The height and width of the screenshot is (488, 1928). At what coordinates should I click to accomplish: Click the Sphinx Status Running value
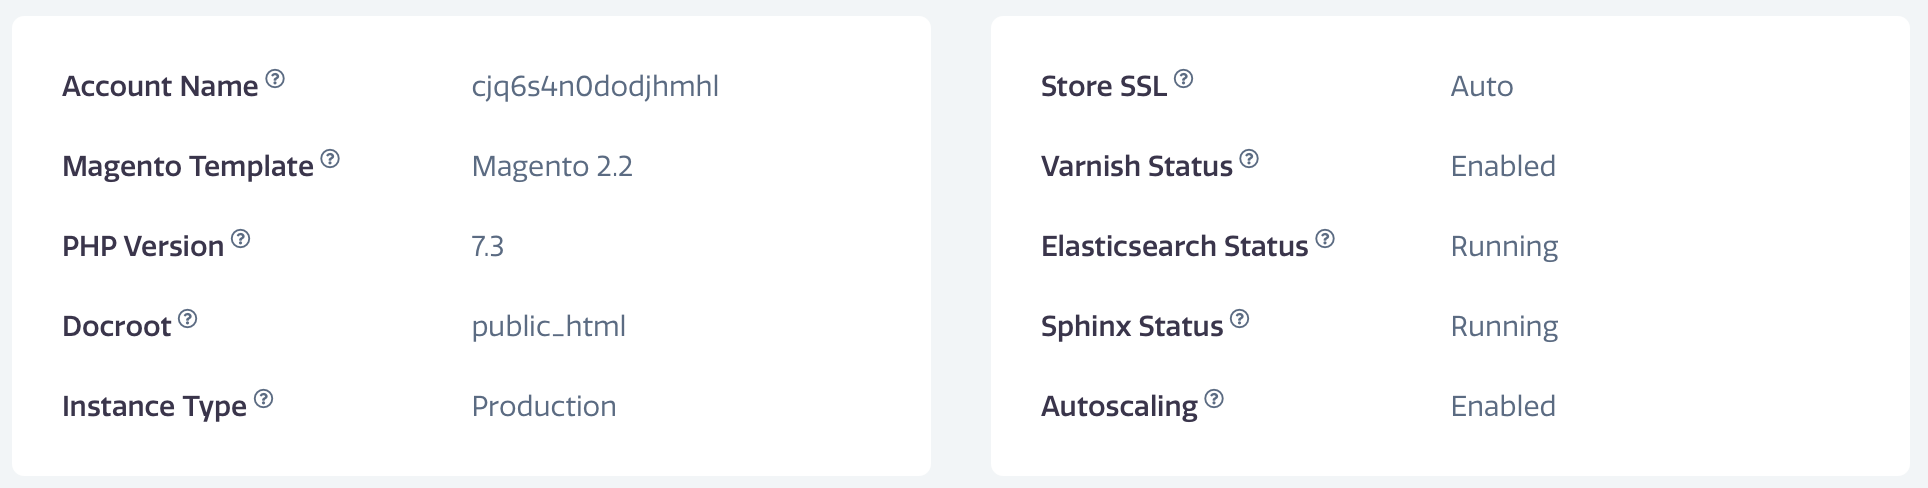(1504, 327)
